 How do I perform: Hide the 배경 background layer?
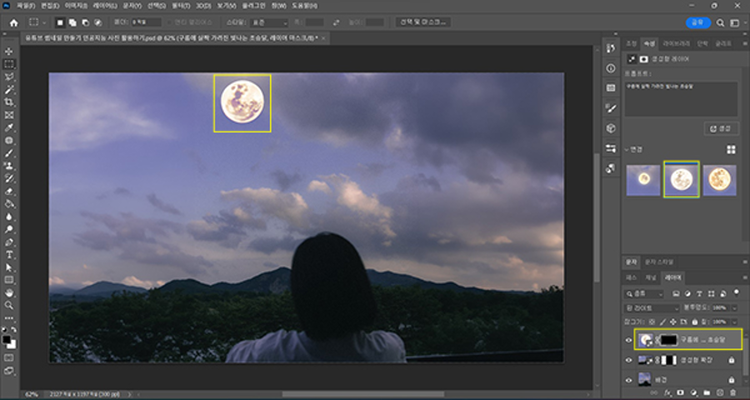629,380
